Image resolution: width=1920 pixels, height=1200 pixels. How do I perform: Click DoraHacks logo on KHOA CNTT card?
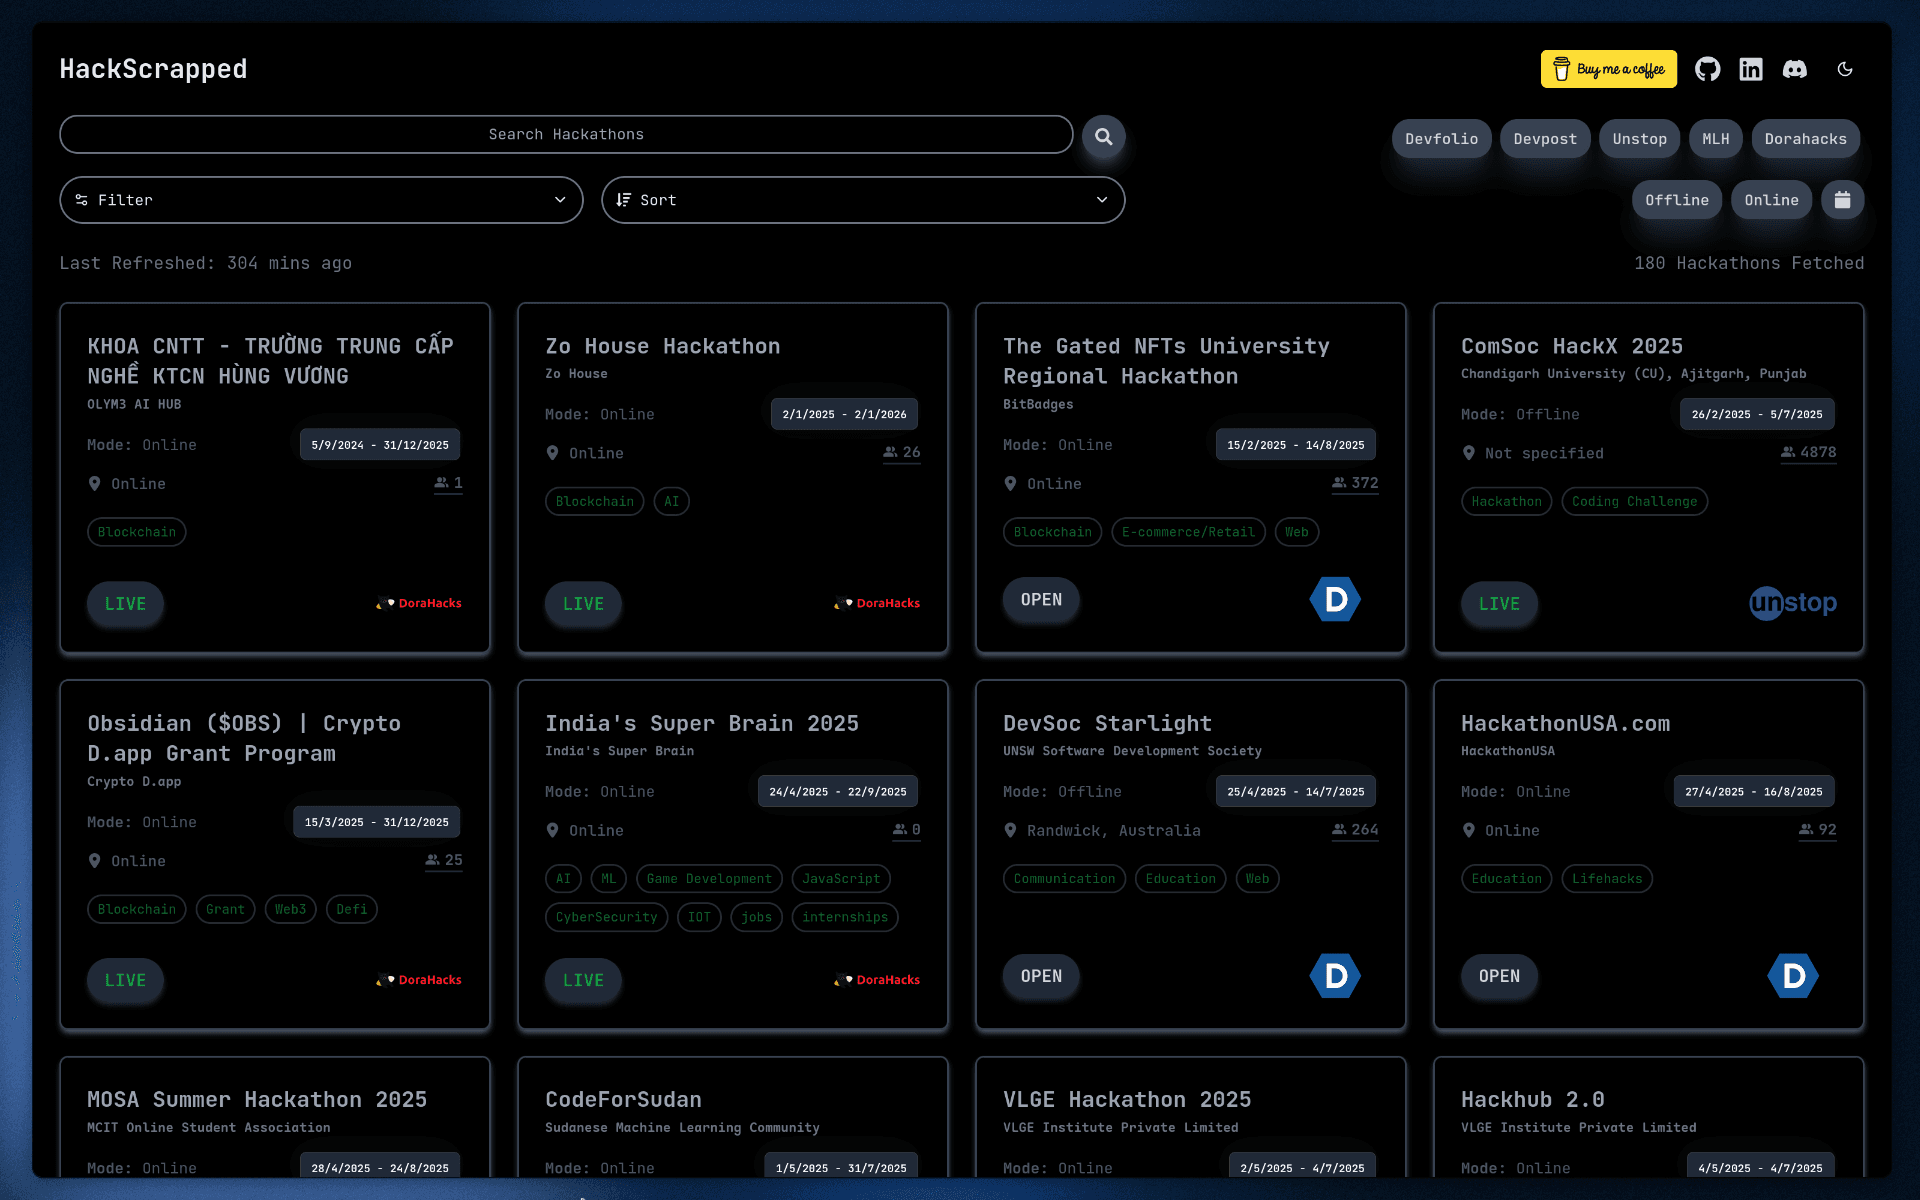point(419,603)
